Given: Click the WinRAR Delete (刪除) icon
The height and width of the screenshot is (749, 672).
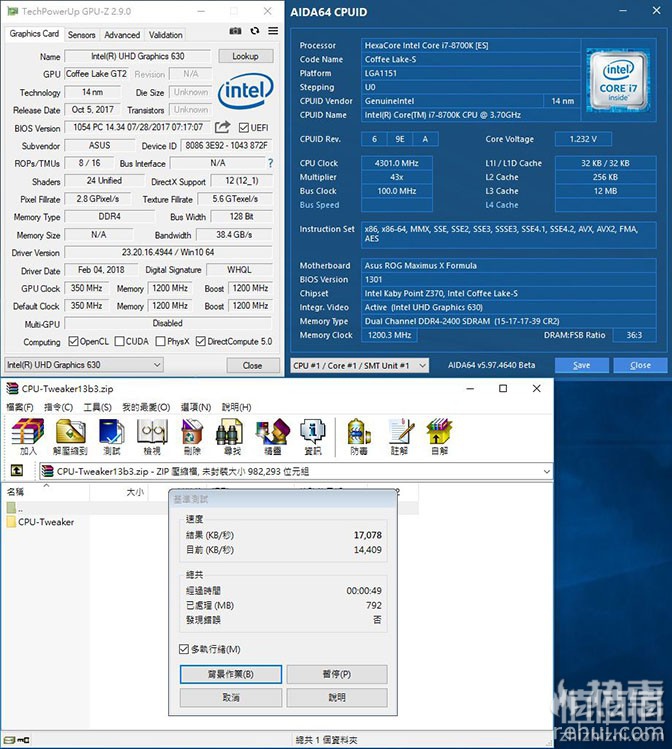Looking at the screenshot, I should coord(192,437).
